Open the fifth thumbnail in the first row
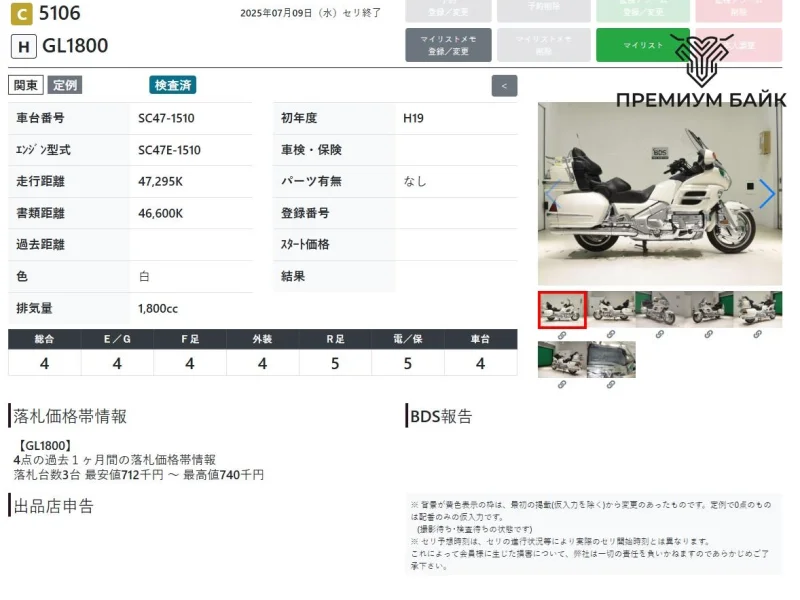Screen dimensions: 800x600 pyautogui.click(x=758, y=309)
